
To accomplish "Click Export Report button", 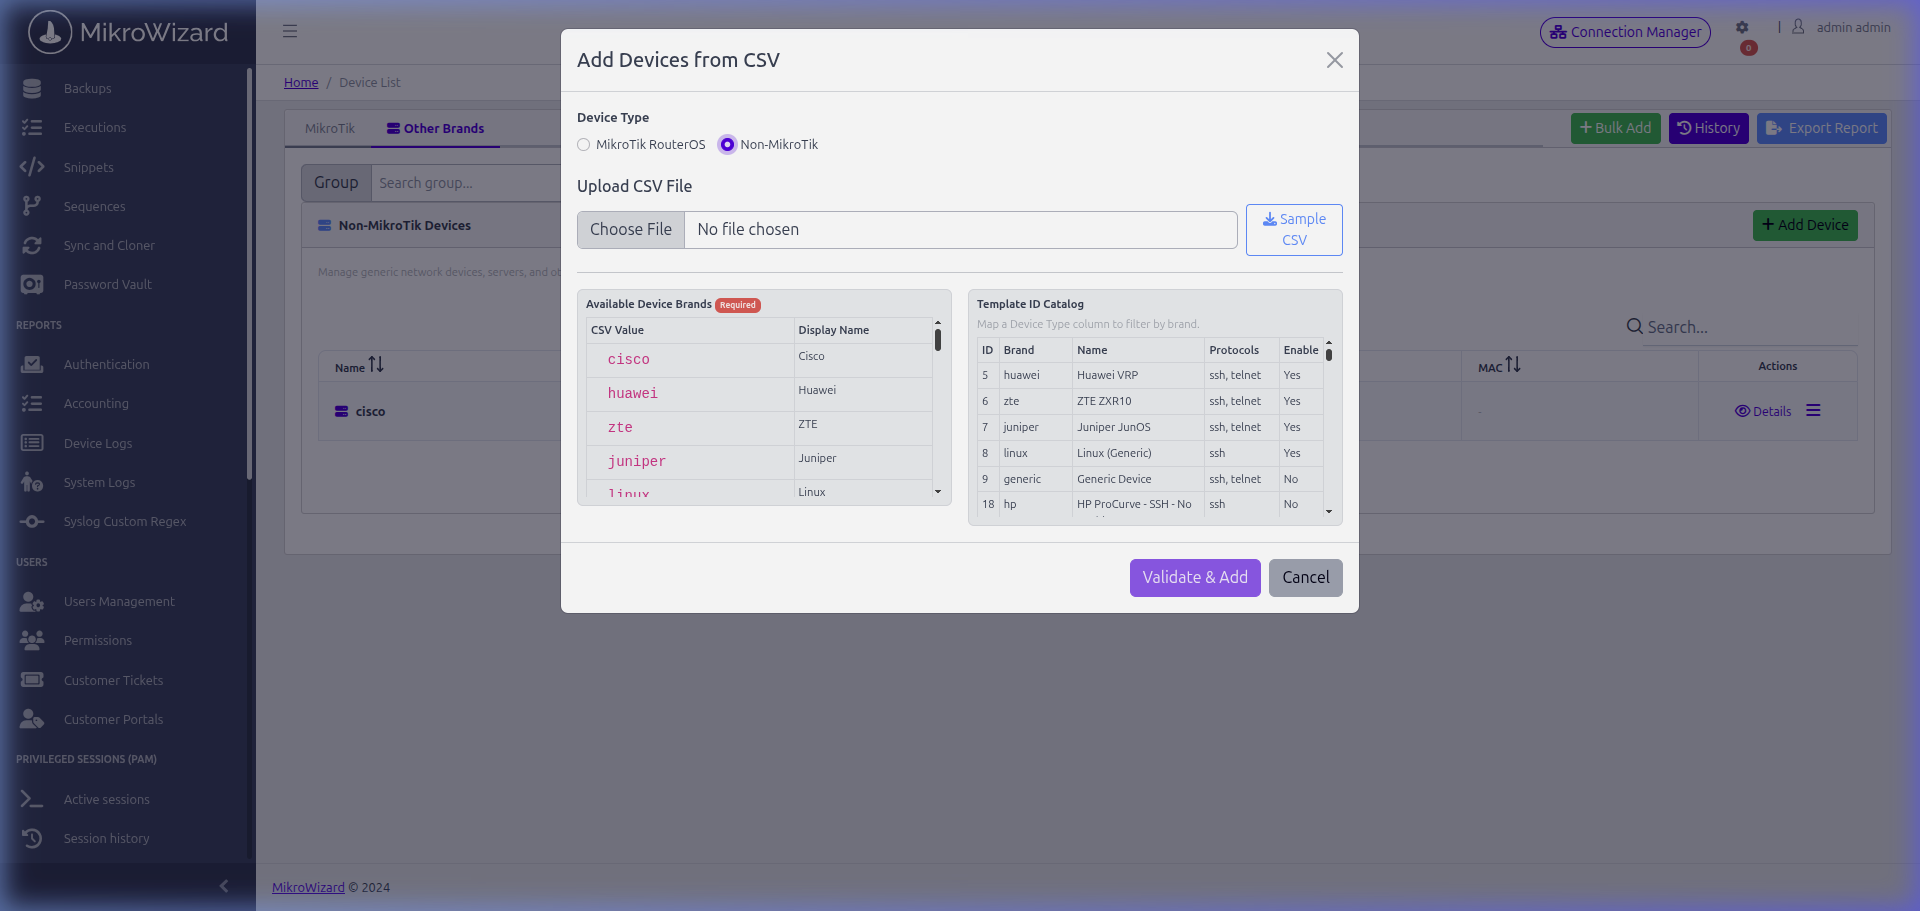I will pyautogui.click(x=1822, y=128).
